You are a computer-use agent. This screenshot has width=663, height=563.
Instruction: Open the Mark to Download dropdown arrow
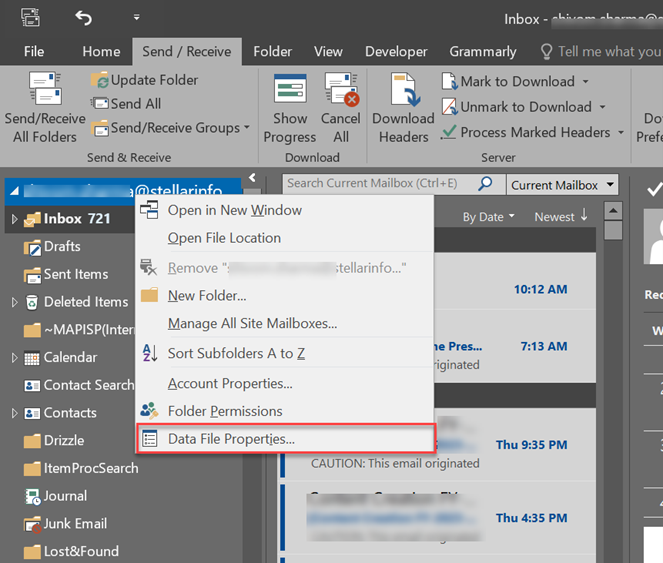586,81
